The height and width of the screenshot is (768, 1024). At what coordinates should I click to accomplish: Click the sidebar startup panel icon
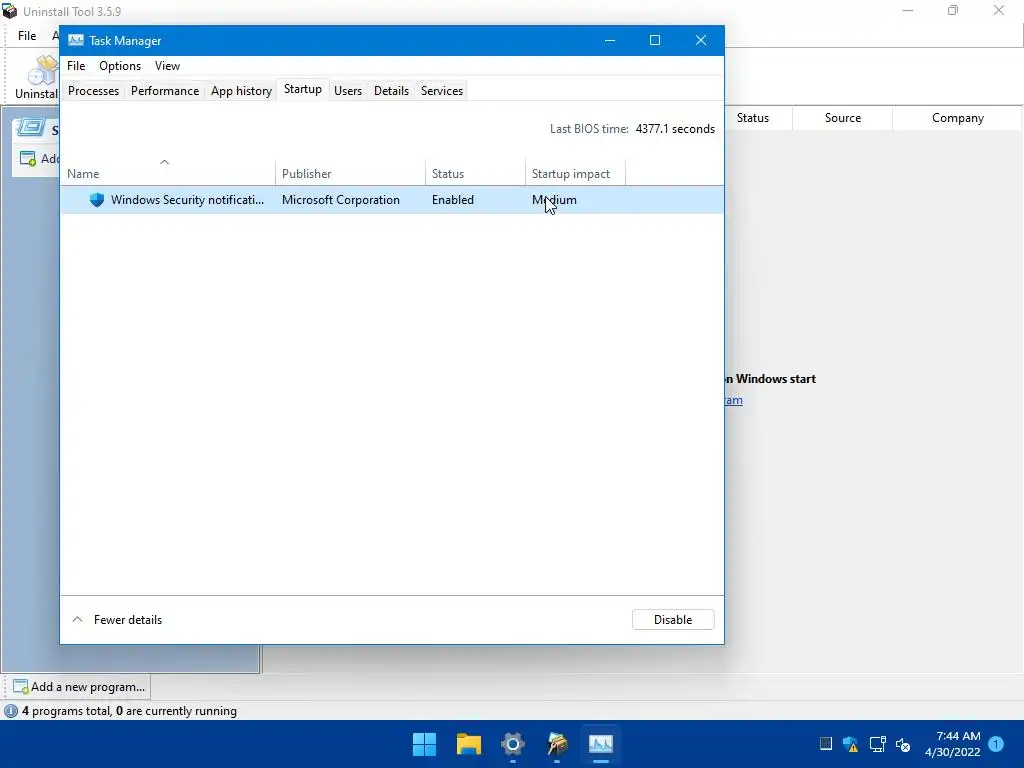point(31,128)
